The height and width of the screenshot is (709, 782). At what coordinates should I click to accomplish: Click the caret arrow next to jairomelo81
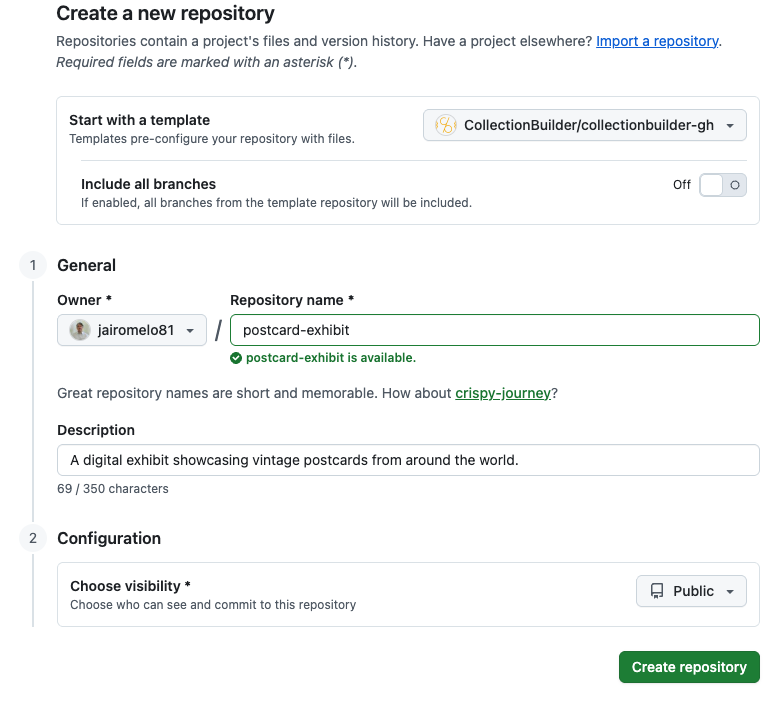190,331
